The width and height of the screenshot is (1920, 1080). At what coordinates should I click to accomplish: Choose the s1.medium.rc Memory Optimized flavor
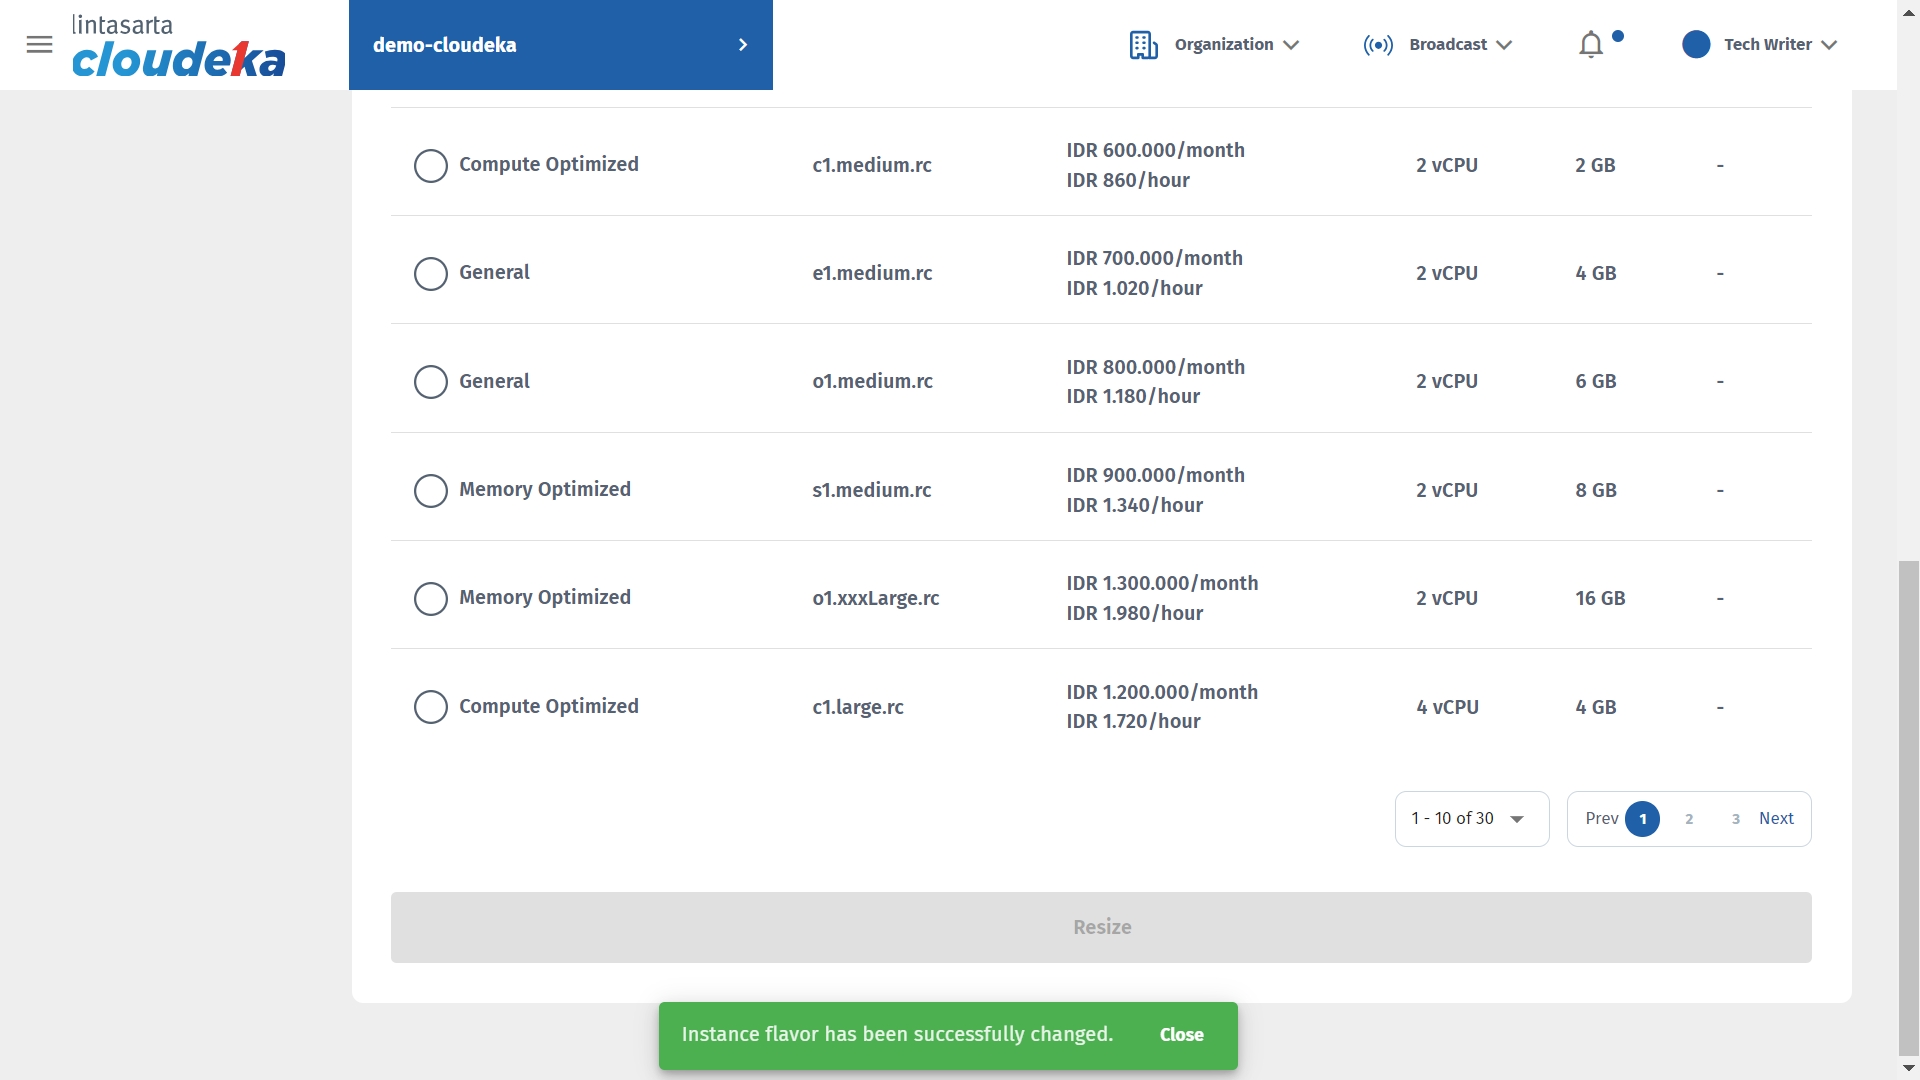(430, 490)
